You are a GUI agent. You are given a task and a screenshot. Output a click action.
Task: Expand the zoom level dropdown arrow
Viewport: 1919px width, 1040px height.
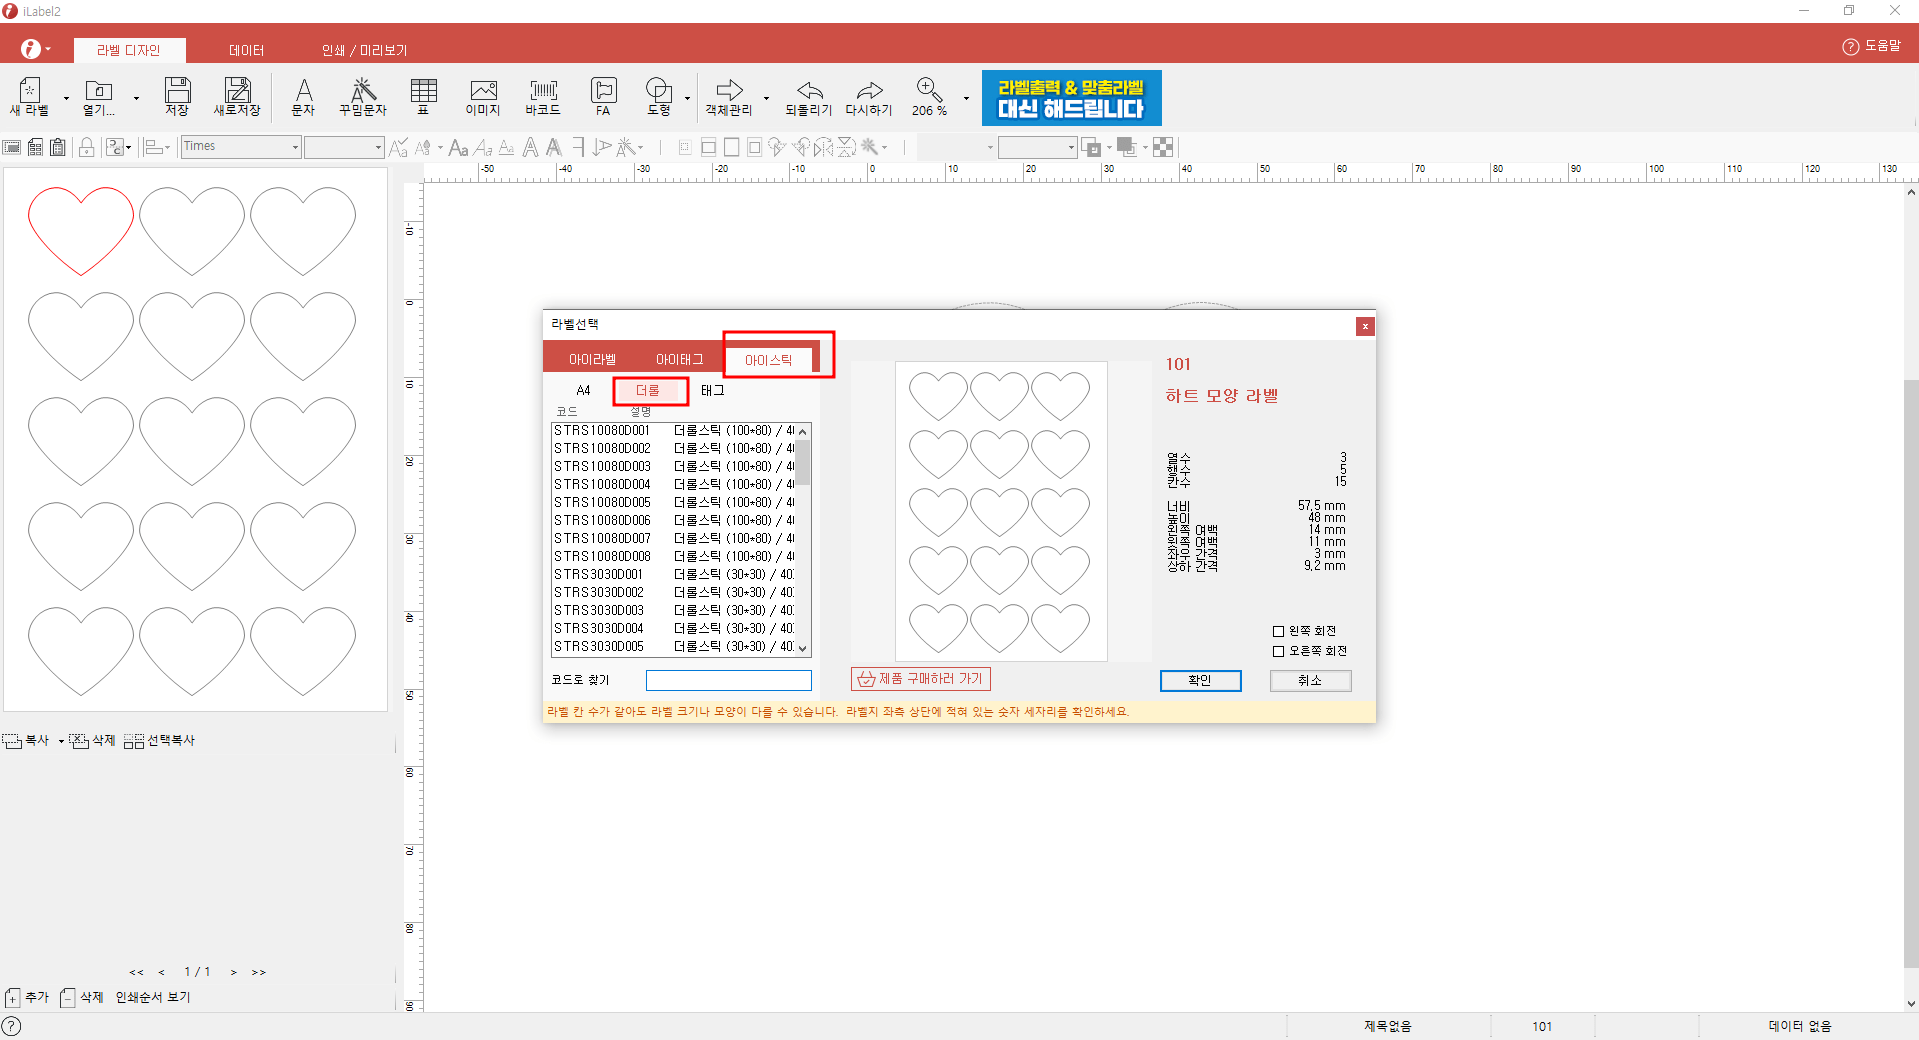click(966, 98)
